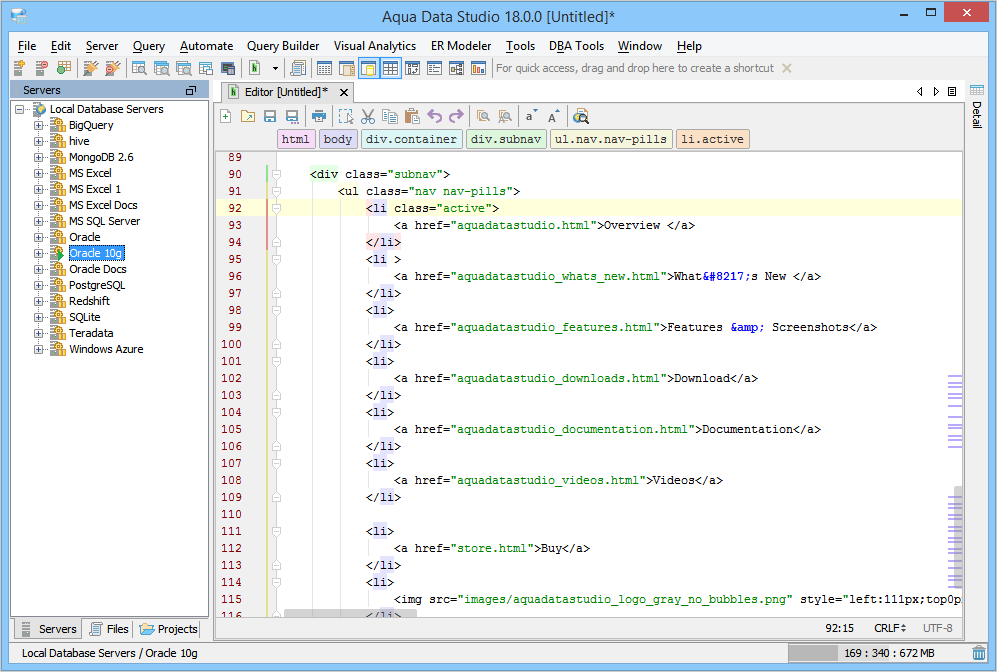Toggle the highlighted yellow cylinder view button
997x672 pixels.
[x=368, y=68]
